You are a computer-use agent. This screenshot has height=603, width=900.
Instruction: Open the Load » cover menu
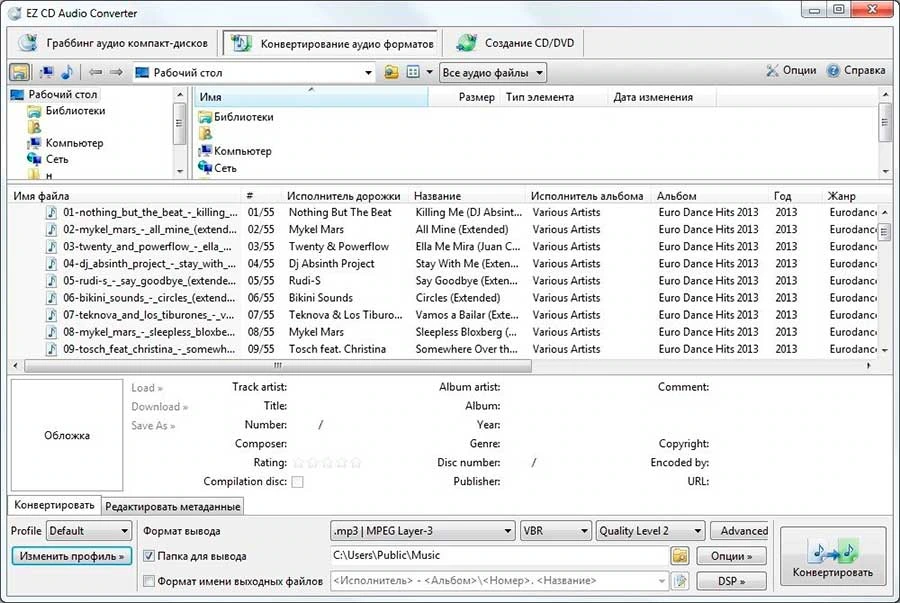point(147,388)
